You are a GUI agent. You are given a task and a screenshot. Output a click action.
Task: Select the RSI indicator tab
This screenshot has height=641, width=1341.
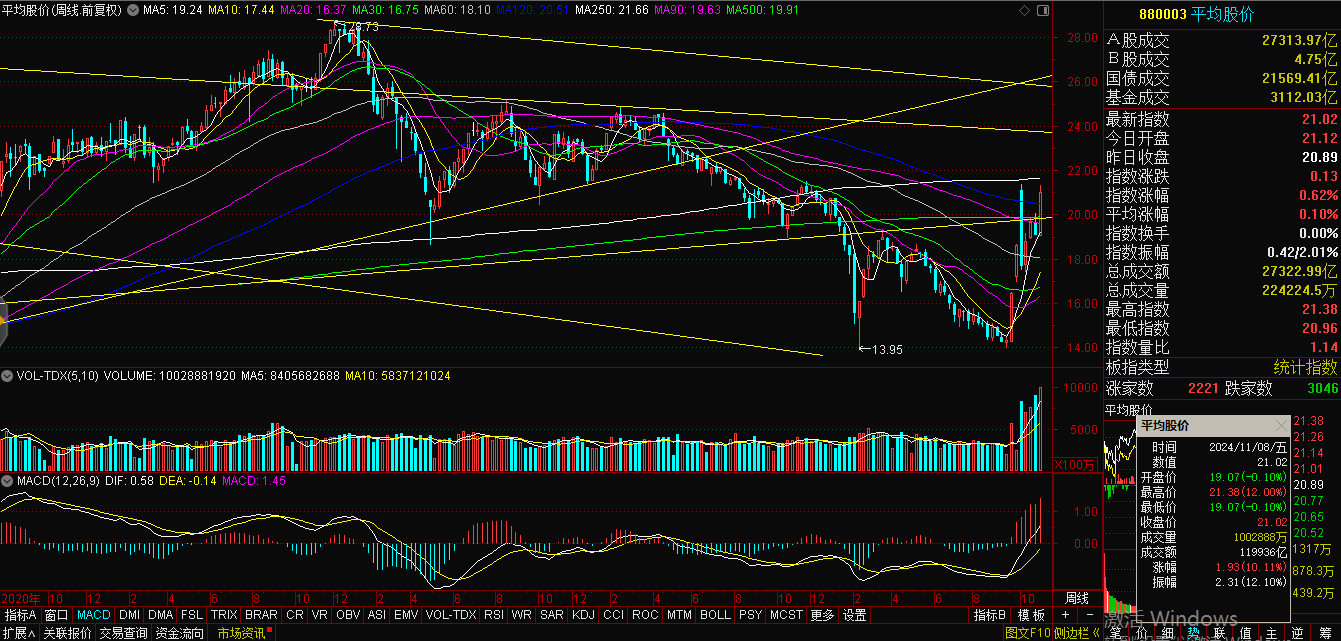494,615
